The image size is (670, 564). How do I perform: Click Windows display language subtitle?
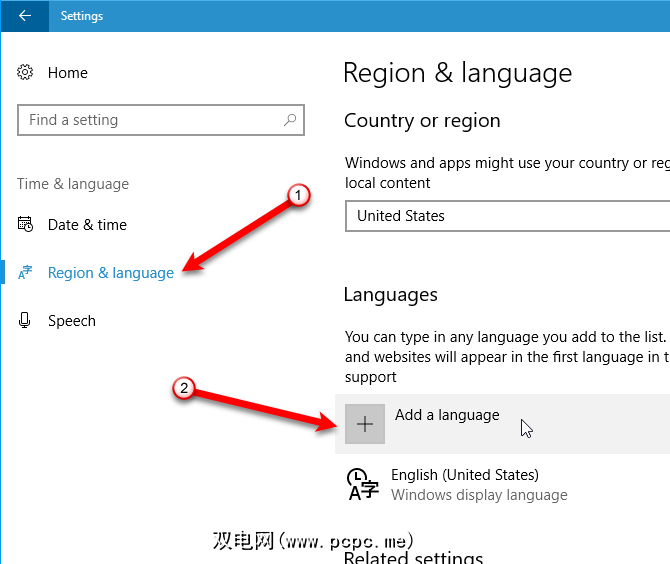point(479,495)
